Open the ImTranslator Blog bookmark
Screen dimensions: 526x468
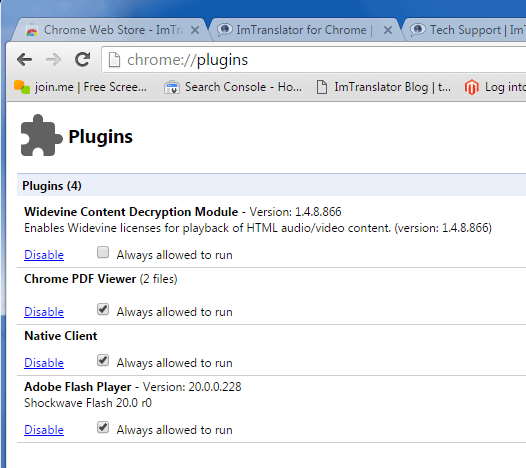[384, 87]
